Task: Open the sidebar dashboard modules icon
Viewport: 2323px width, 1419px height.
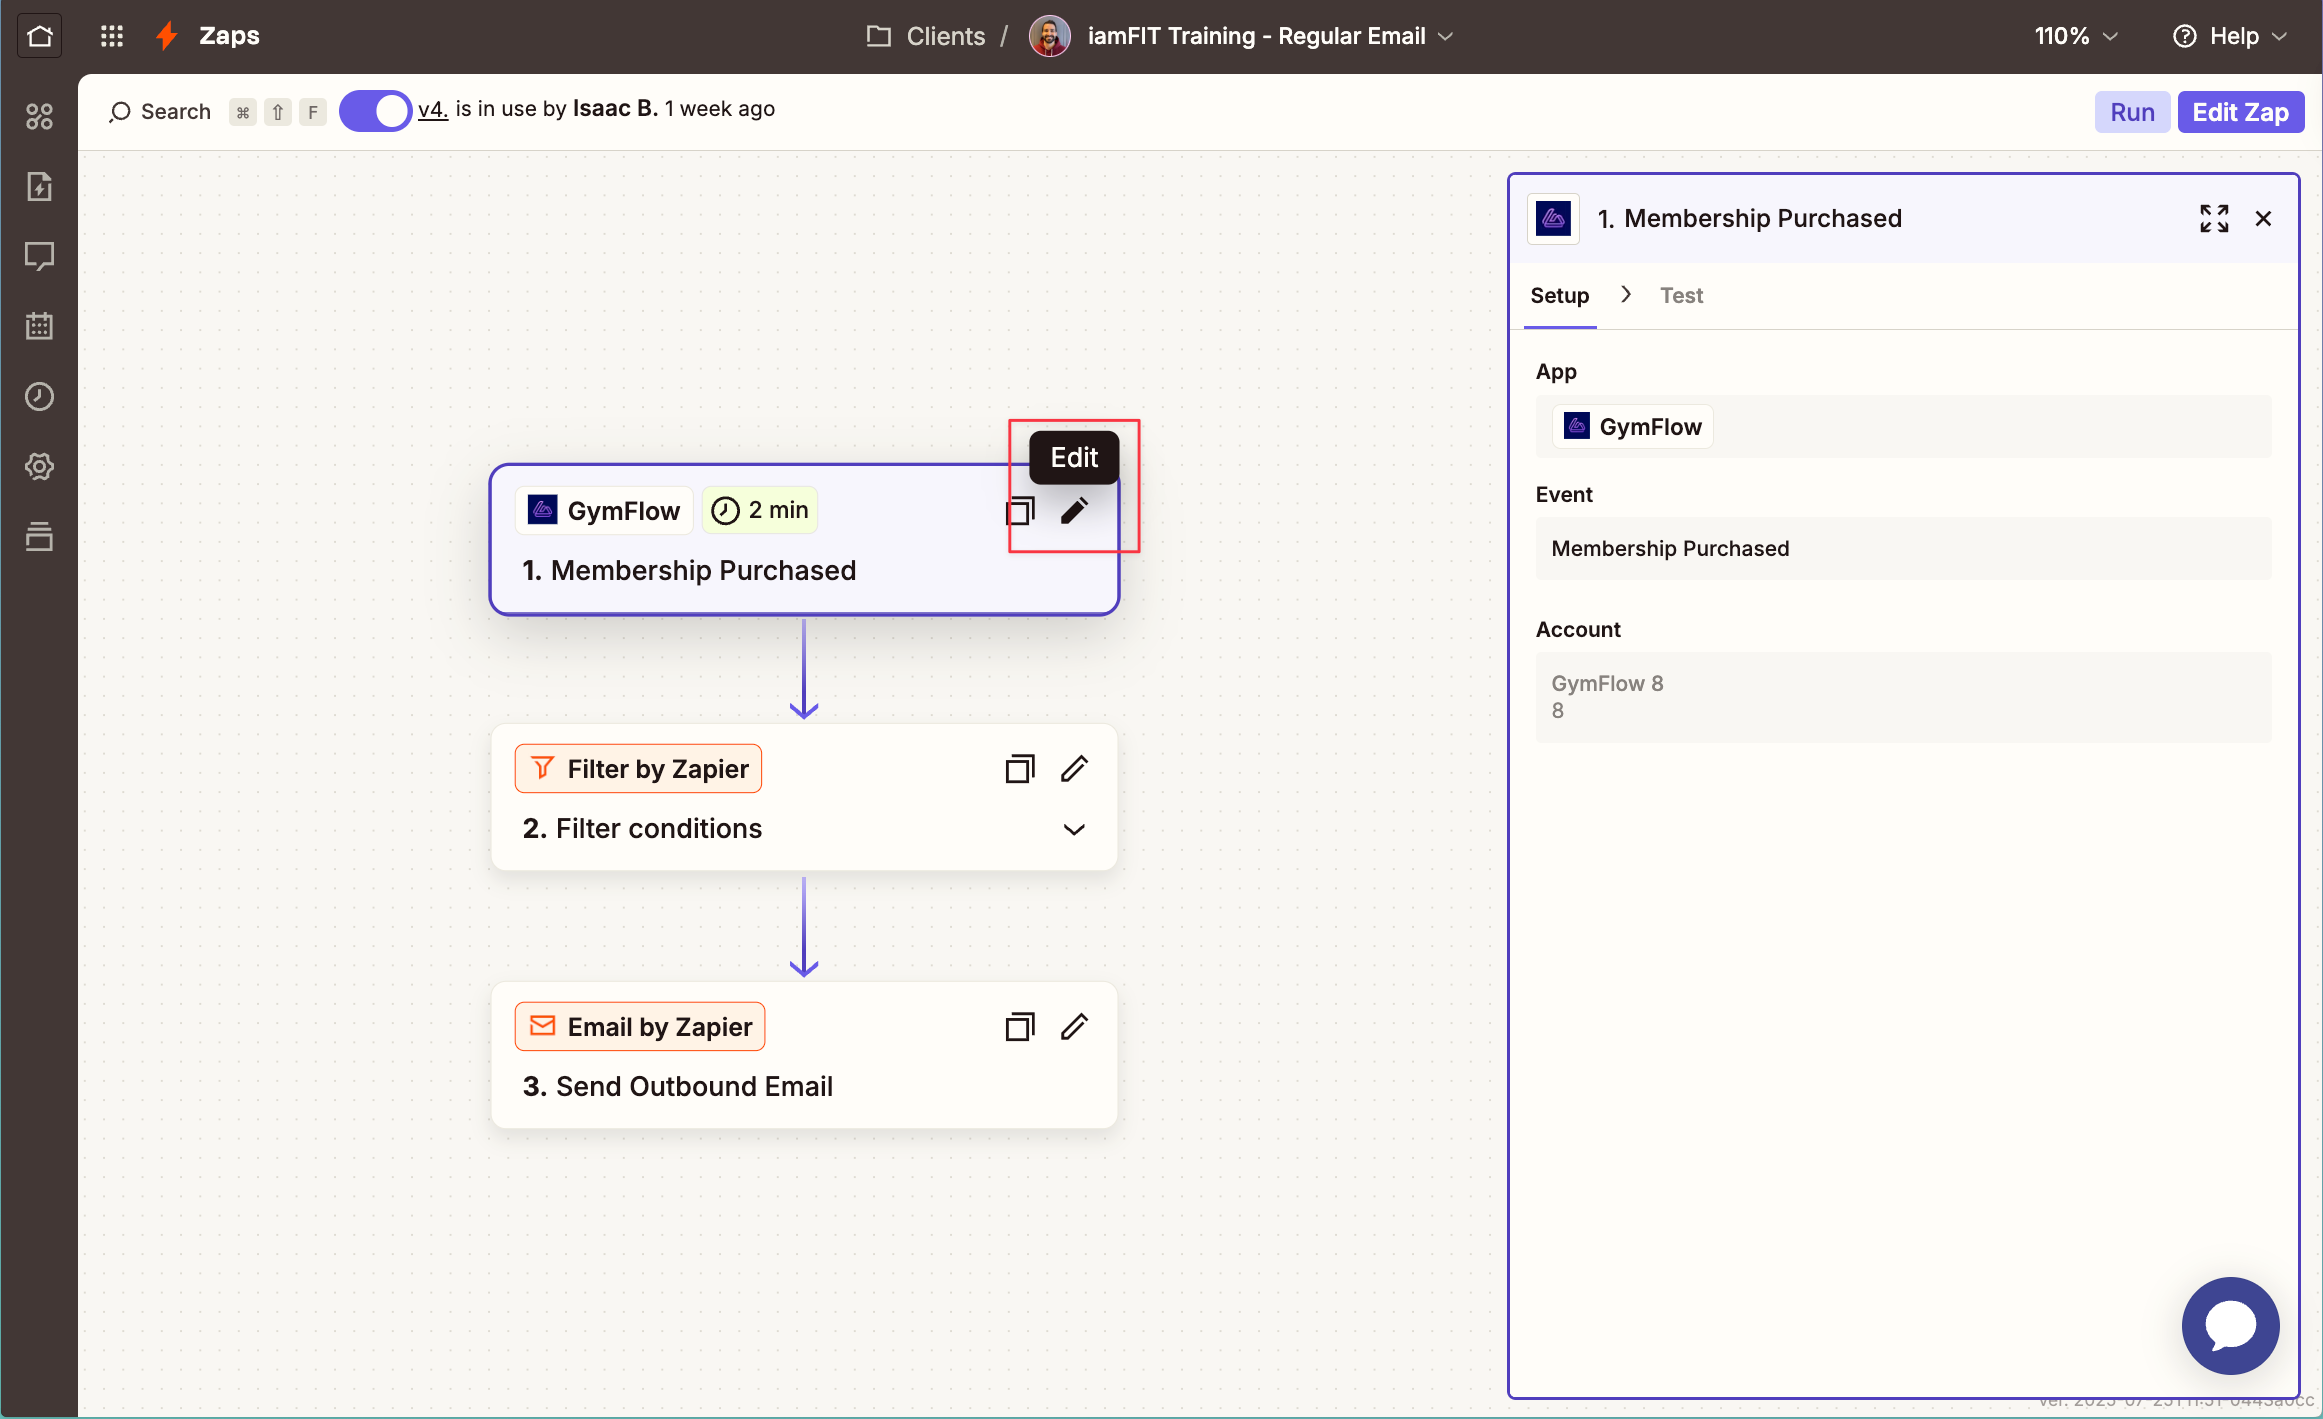Action: (x=39, y=117)
